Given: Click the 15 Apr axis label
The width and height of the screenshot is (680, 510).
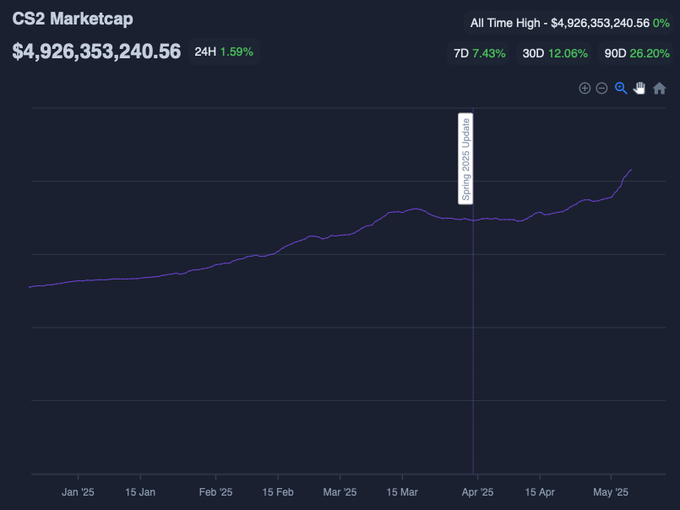Looking at the screenshot, I should tap(540, 492).
